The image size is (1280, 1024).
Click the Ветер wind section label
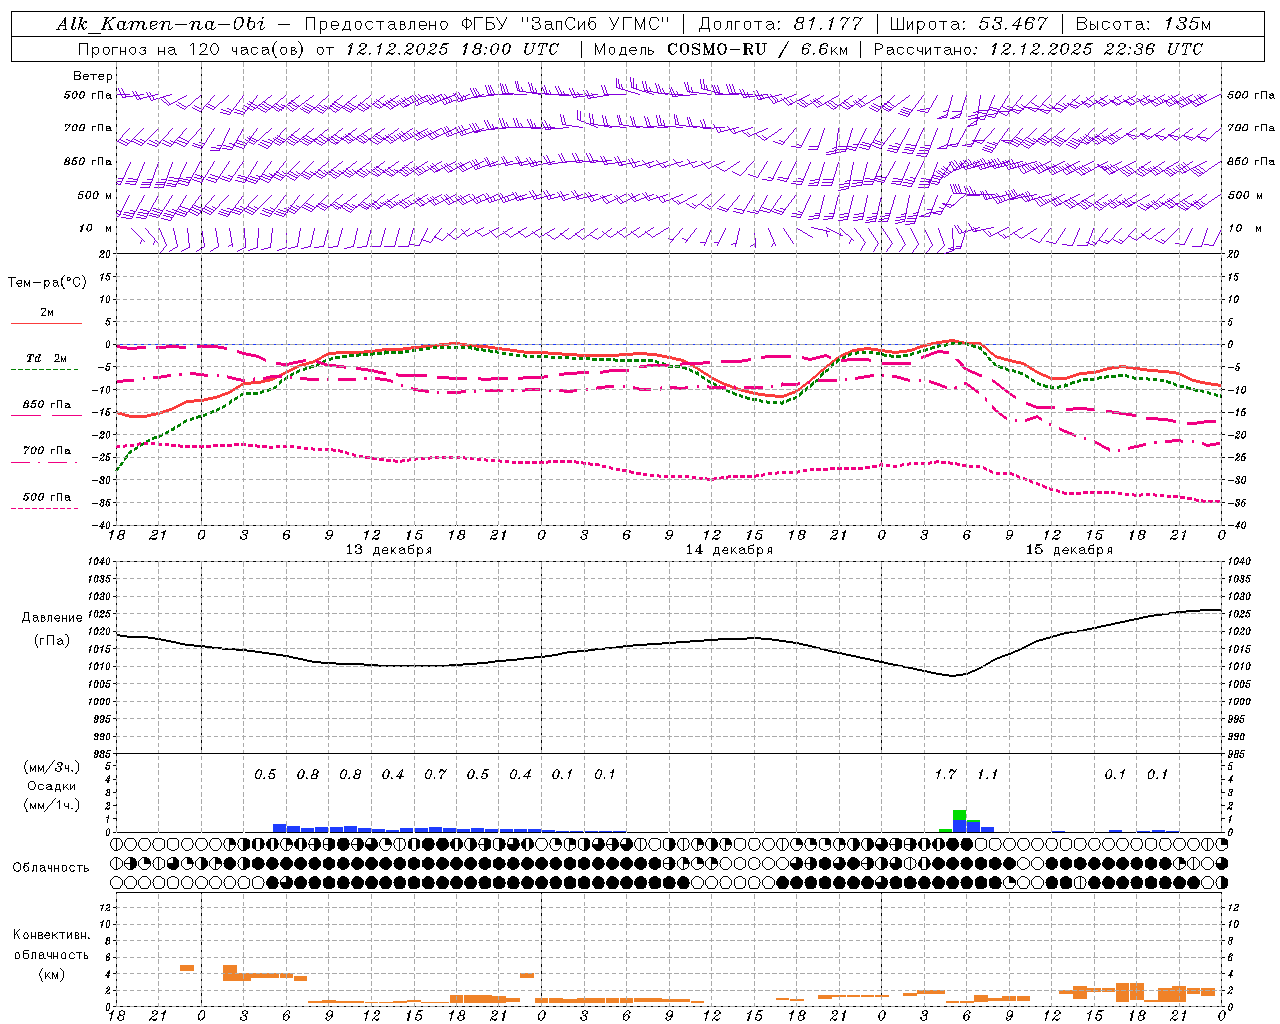tap(93, 76)
